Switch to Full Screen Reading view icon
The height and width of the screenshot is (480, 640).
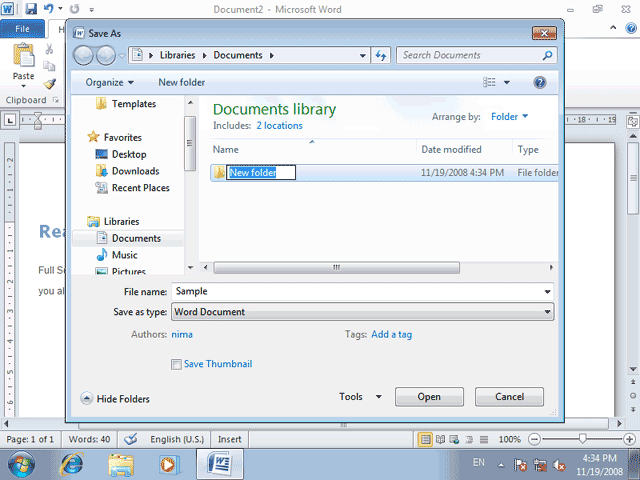[x=440, y=440]
